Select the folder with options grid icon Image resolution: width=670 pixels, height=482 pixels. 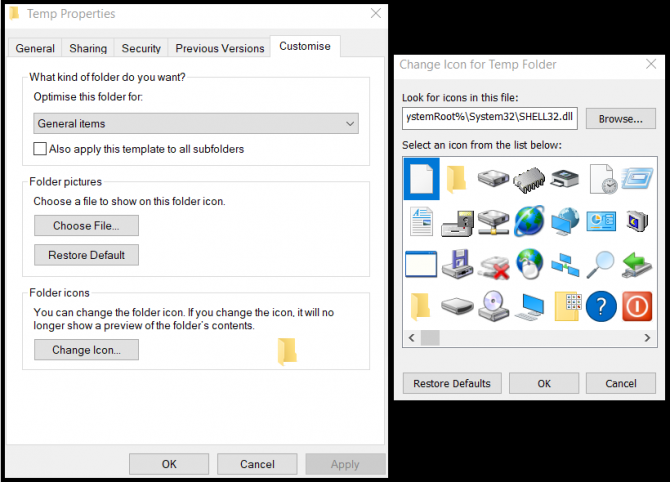pos(568,306)
